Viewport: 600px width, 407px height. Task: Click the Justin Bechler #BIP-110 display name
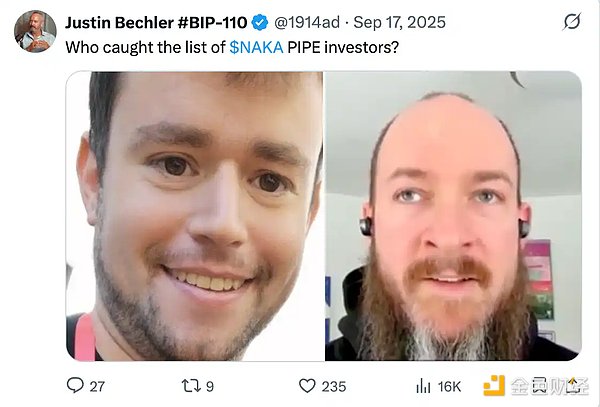coord(156,23)
